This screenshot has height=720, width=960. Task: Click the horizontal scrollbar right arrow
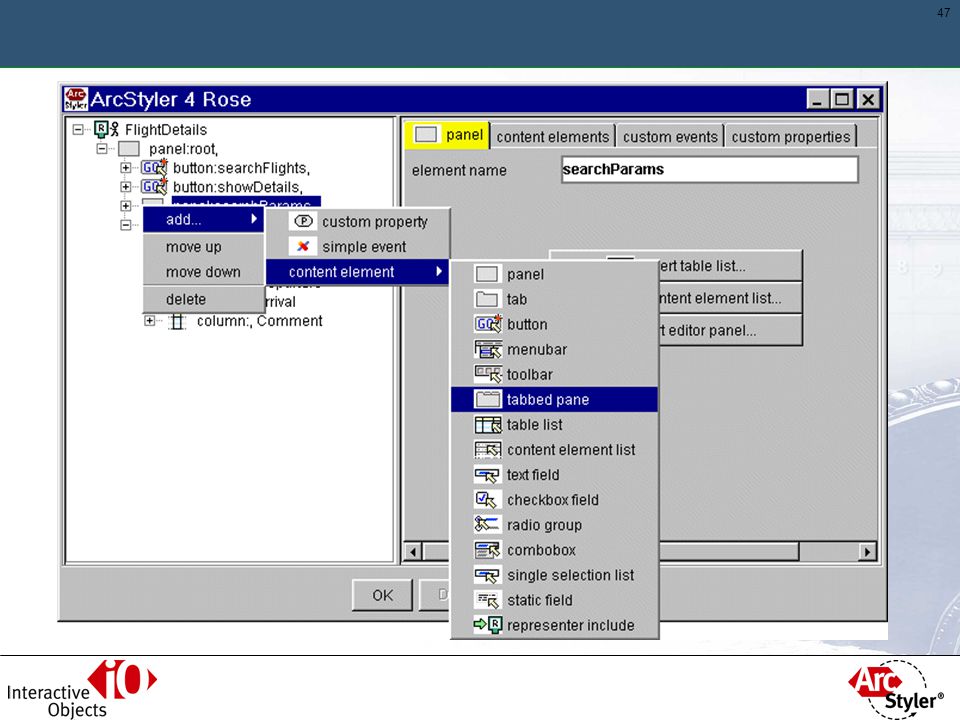[x=867, y=552]
